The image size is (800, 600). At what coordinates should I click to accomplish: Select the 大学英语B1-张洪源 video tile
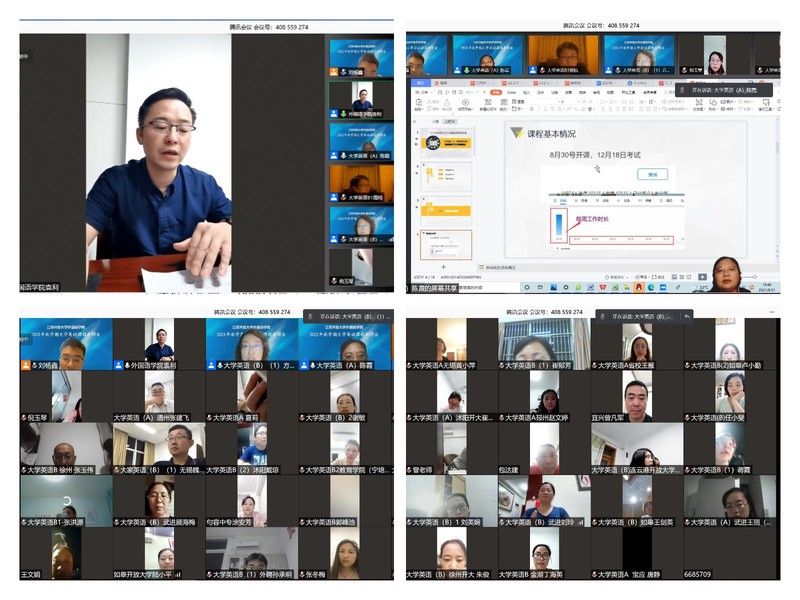pos(66,501)
